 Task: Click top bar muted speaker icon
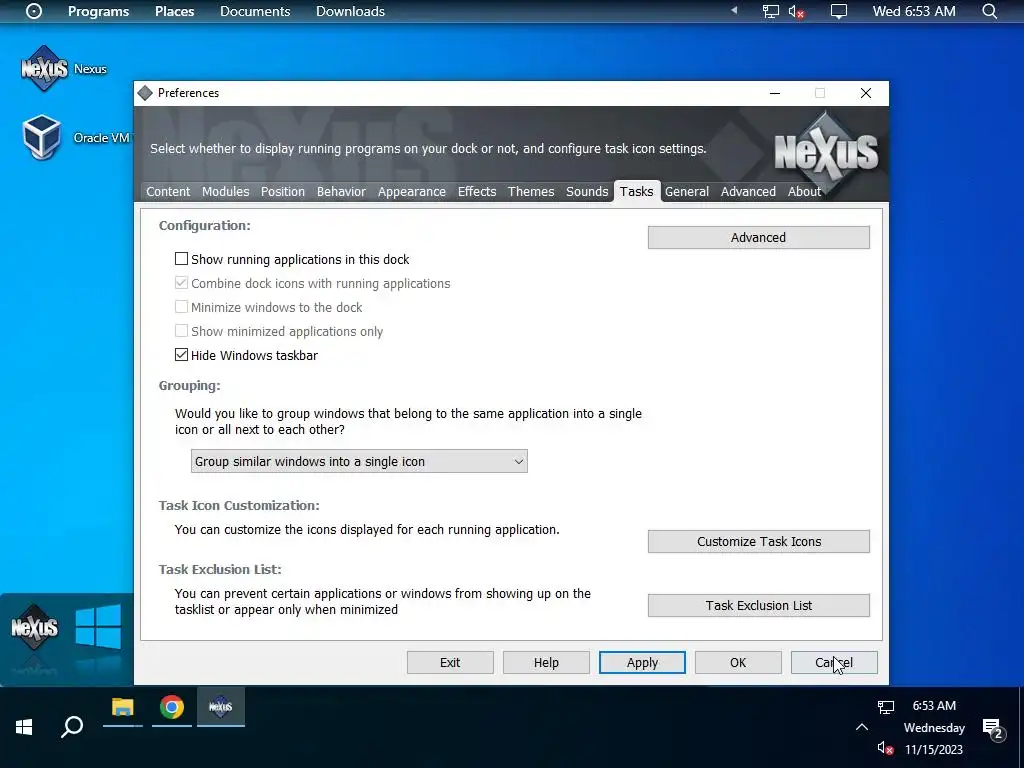[796, 11]
